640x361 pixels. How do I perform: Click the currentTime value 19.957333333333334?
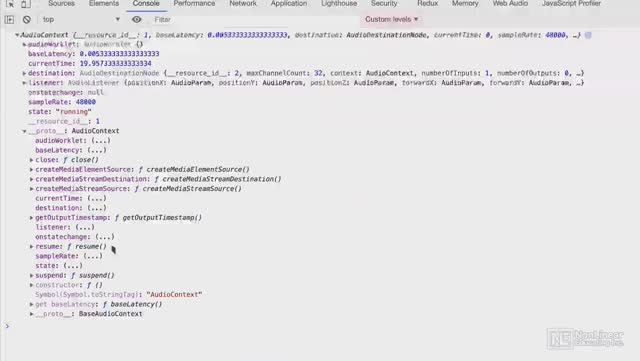tap(116, 64)
